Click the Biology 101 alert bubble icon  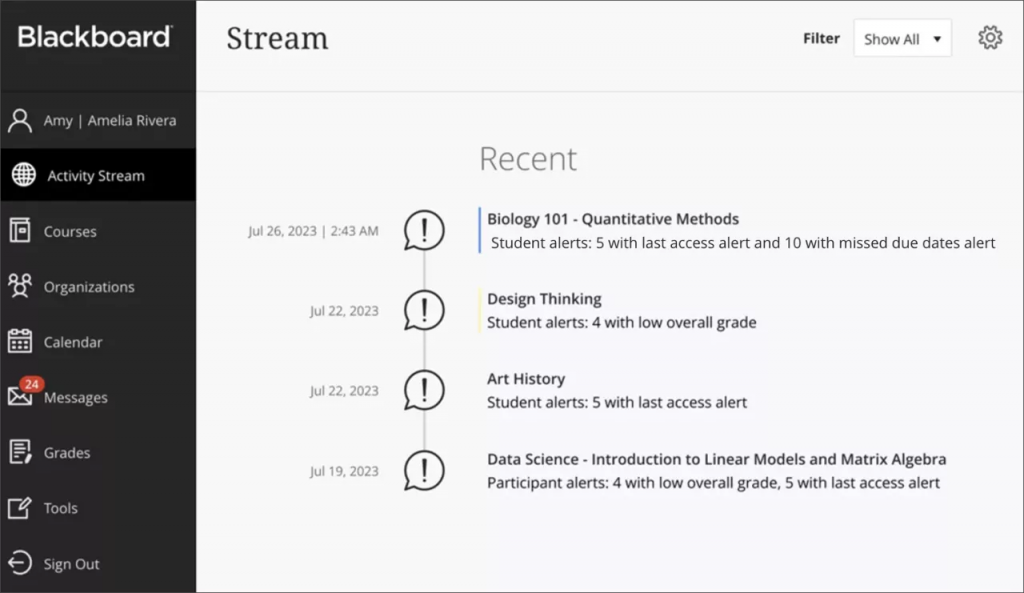[x=424, y=229]
